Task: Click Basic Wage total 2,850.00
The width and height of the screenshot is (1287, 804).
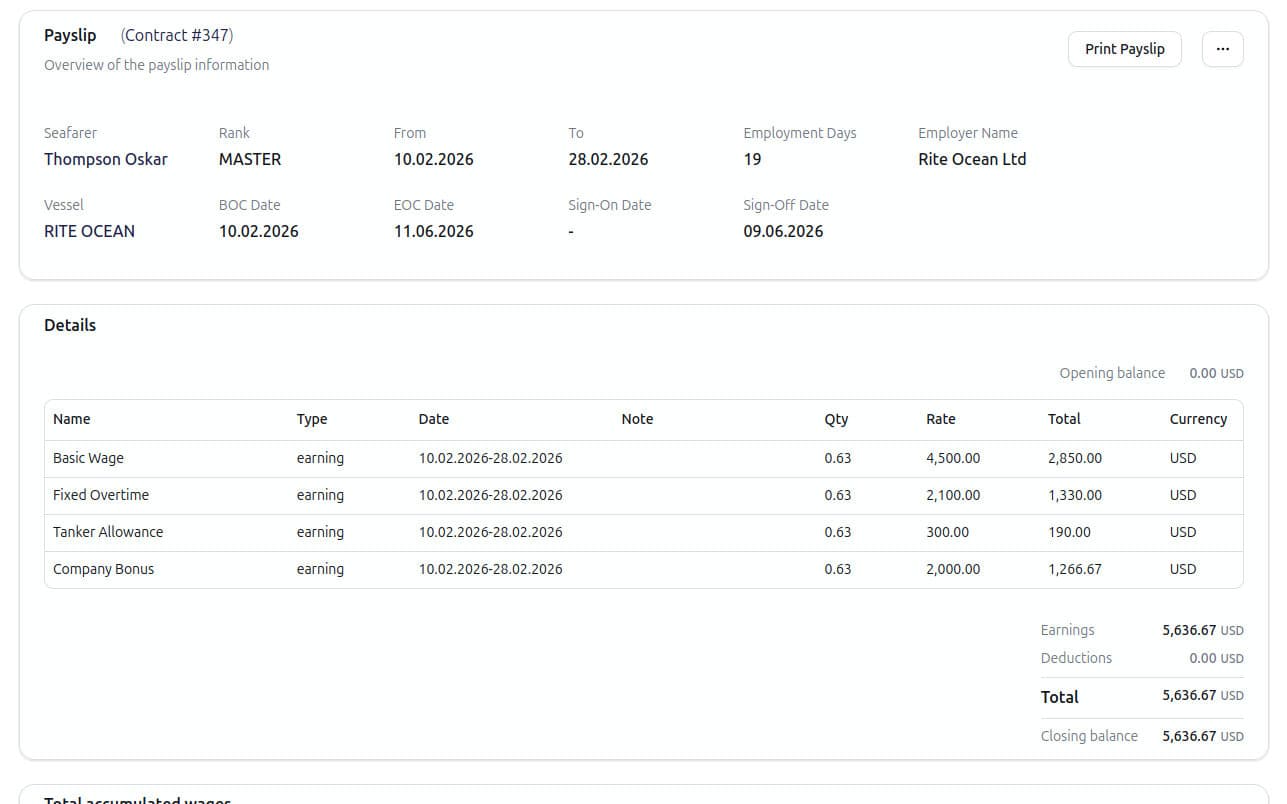Action: coord(1075,458)
